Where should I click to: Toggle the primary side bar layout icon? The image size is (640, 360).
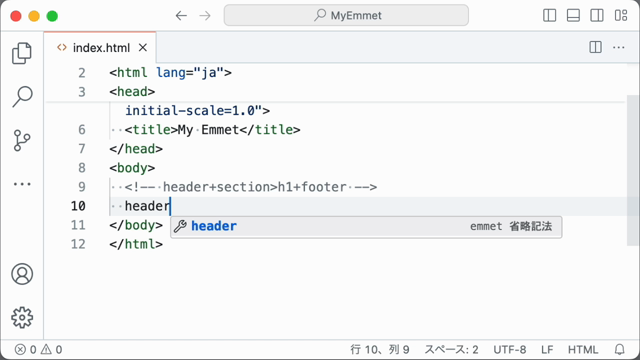549,16
